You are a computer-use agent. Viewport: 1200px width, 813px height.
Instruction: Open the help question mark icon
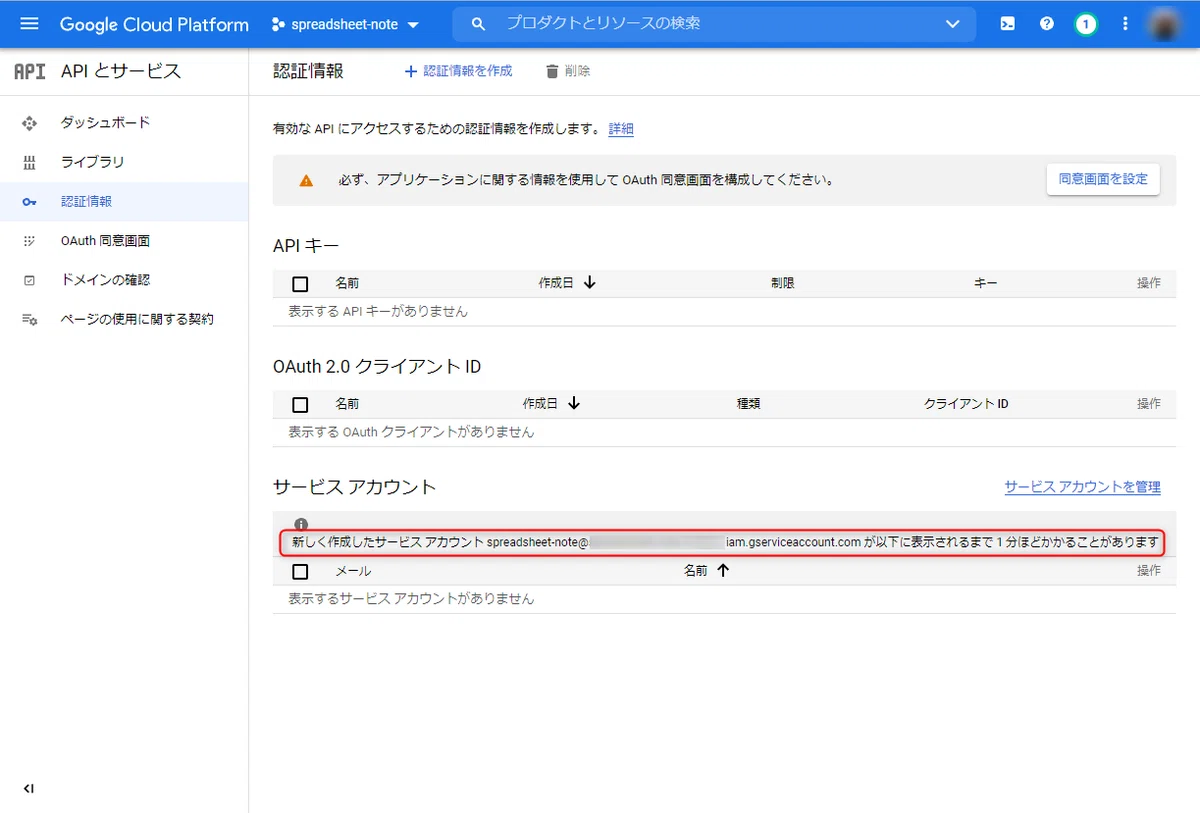click(x=1047, y=24)
